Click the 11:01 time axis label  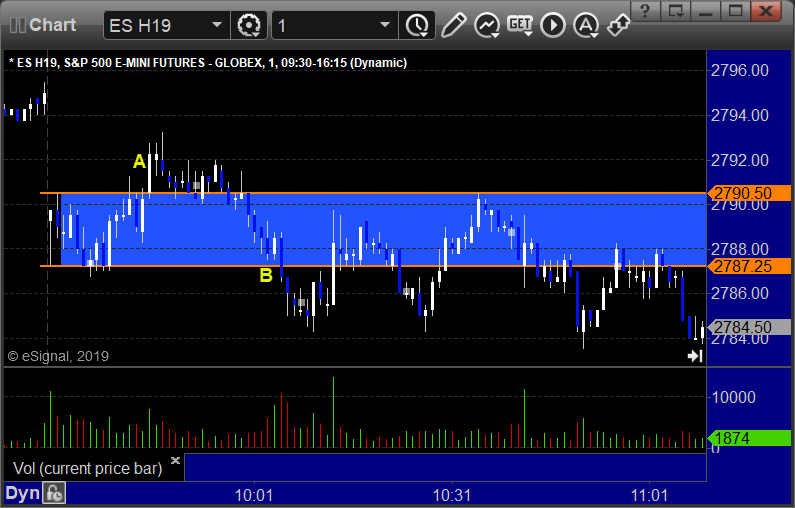[649, 495]
